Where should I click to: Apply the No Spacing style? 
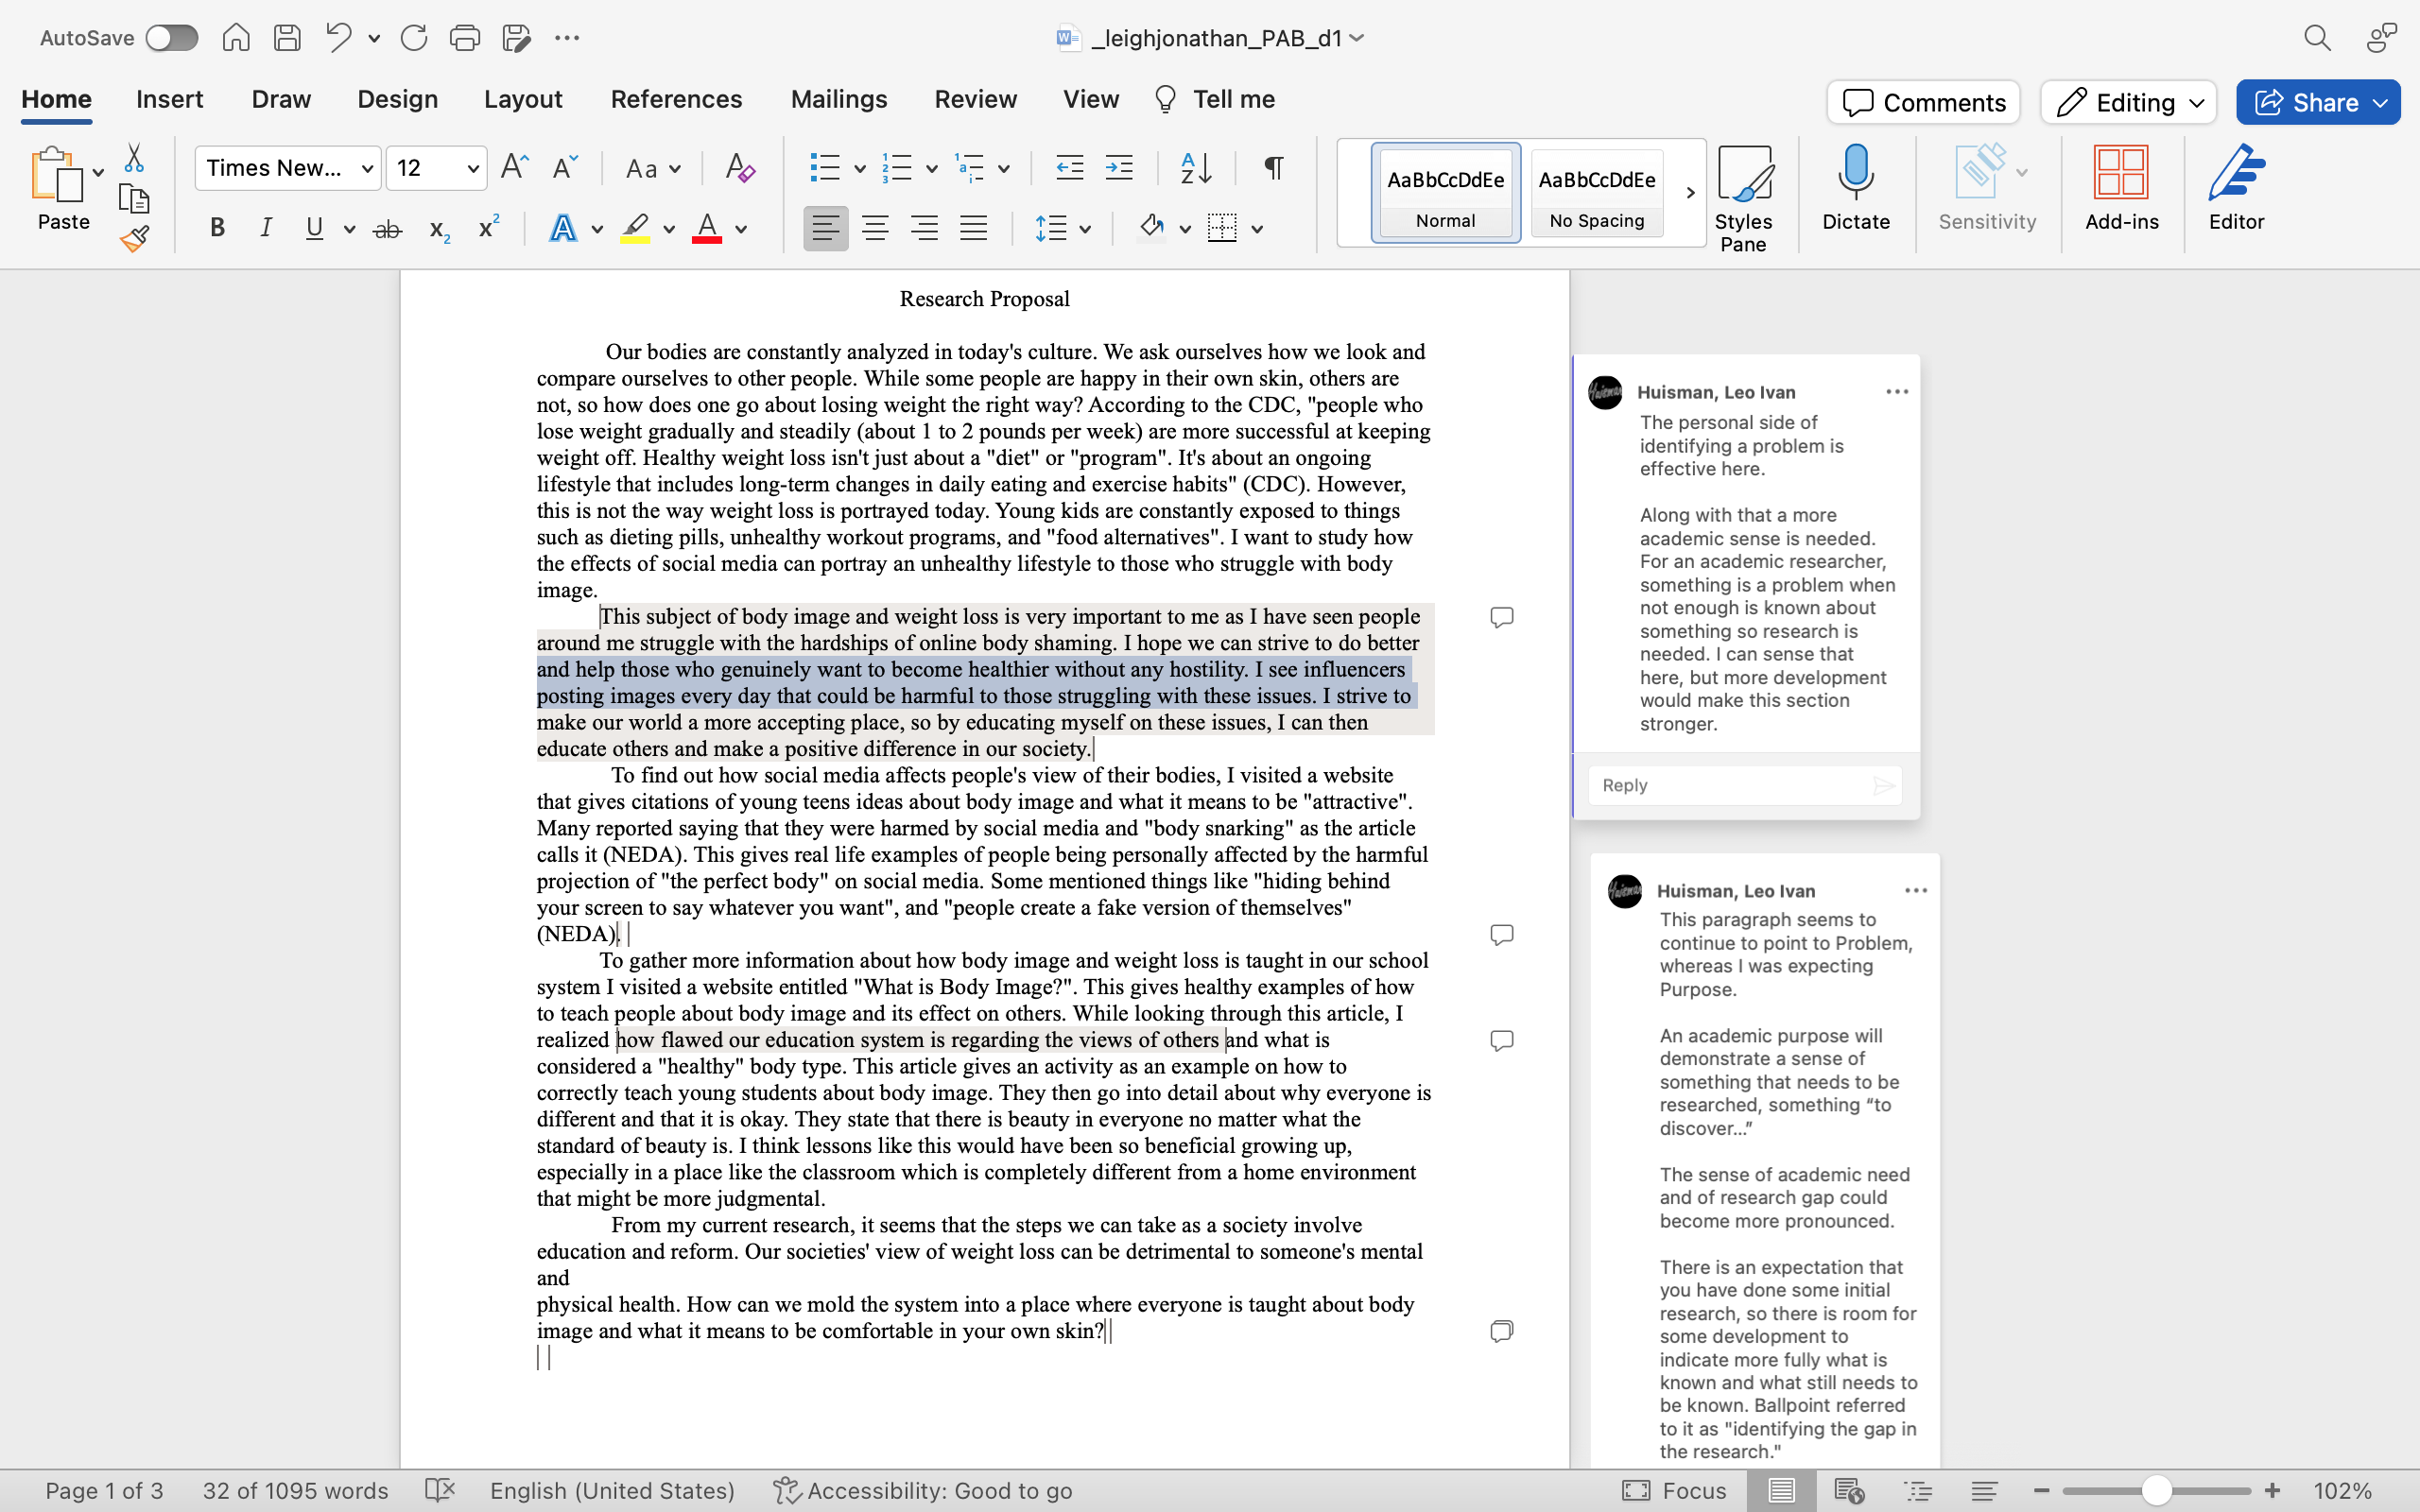click(1595, 192)
